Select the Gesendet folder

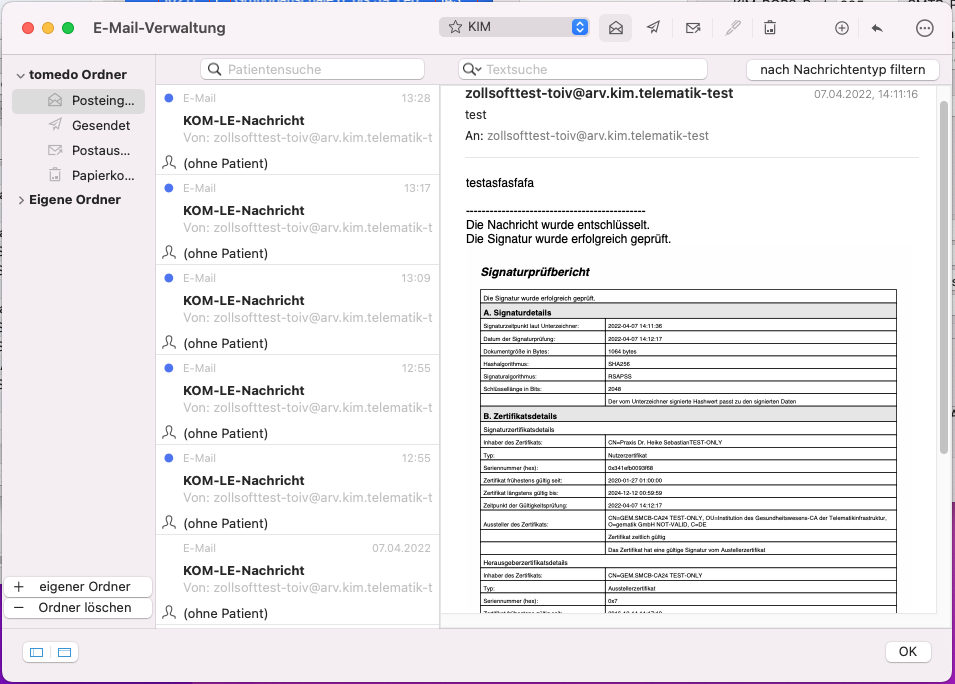coord(79,125)
